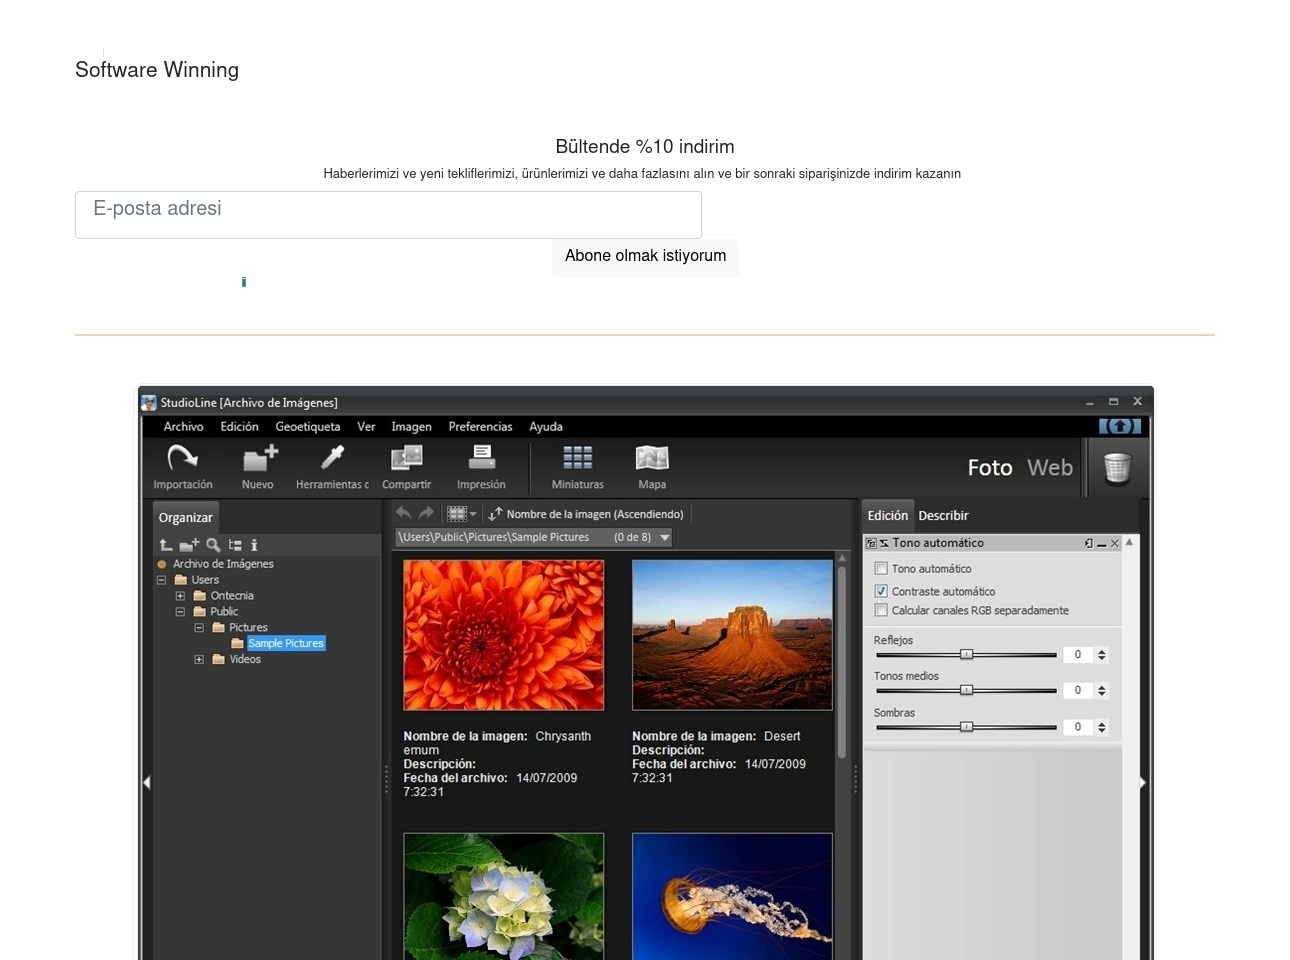Open the Herramientas tools icon

tap(332, 457)
